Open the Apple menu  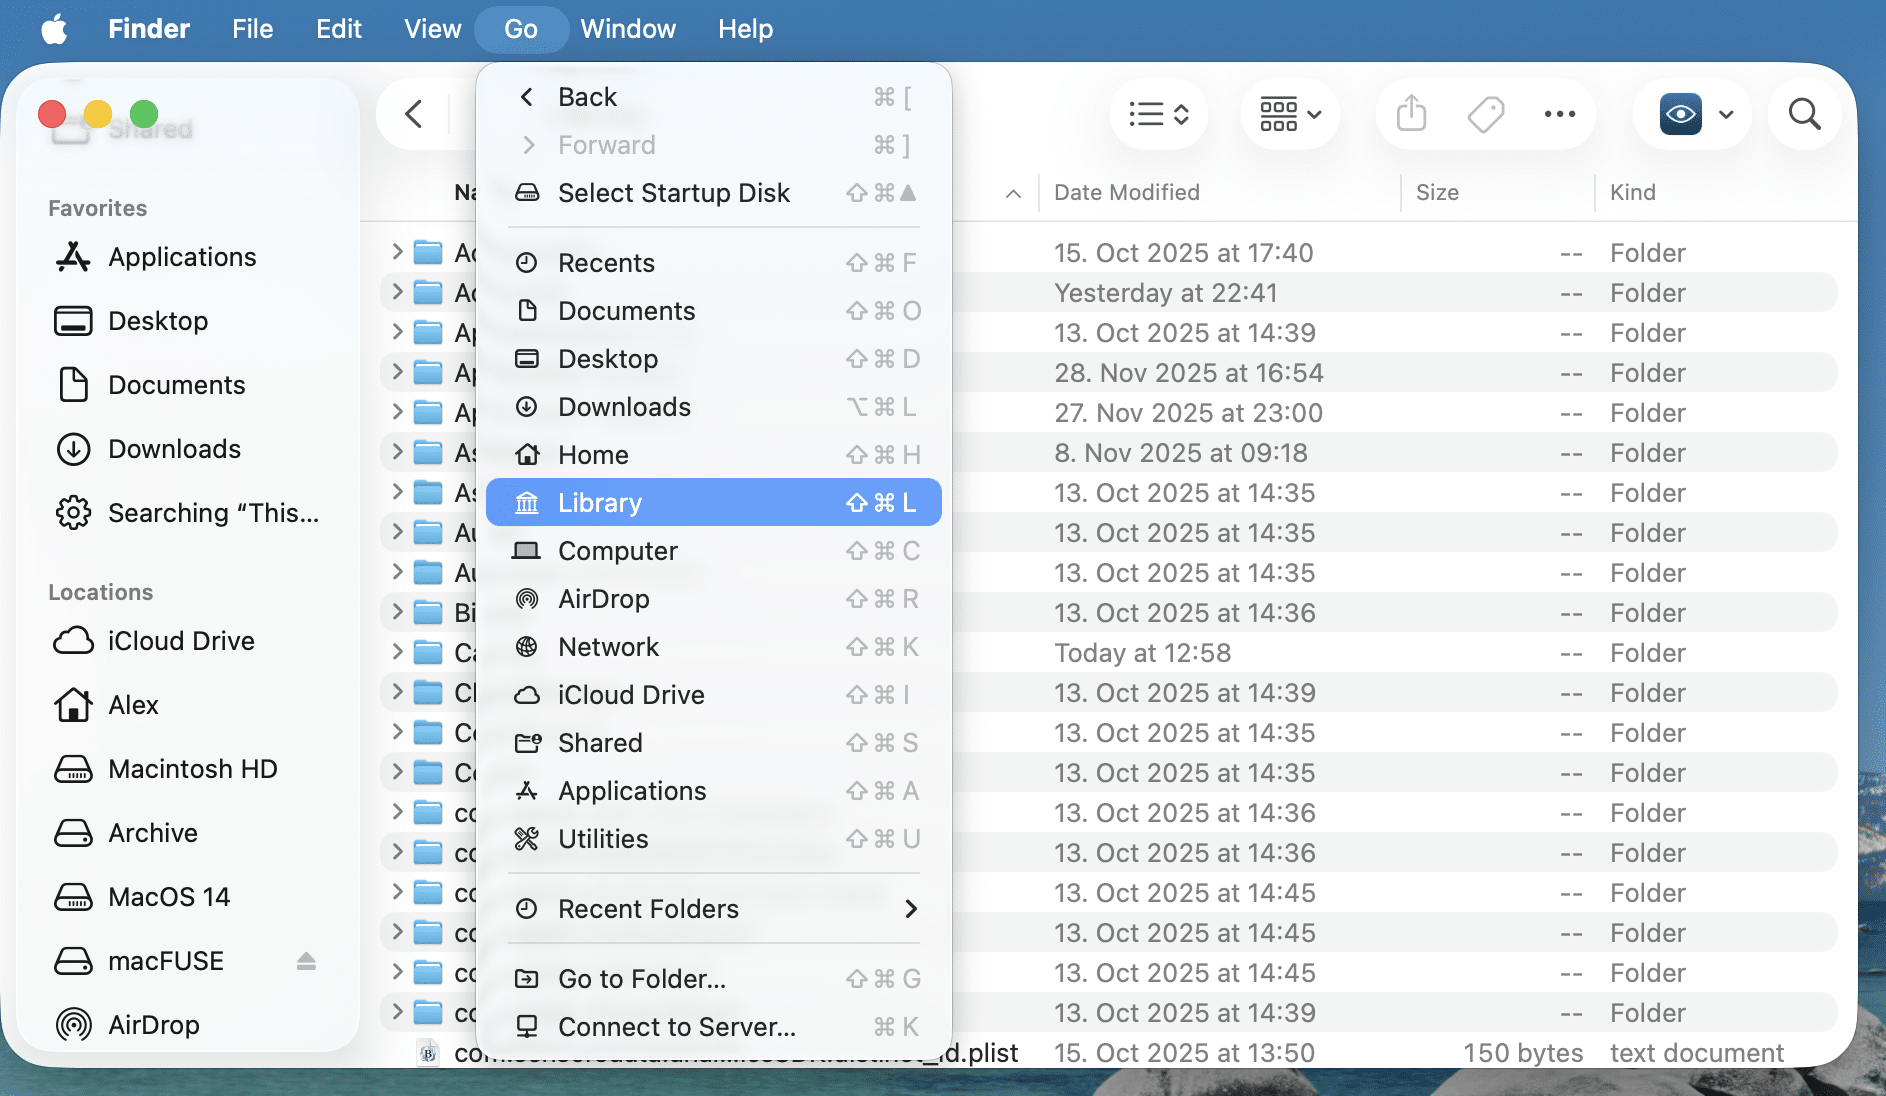click(x=54, y=29)
